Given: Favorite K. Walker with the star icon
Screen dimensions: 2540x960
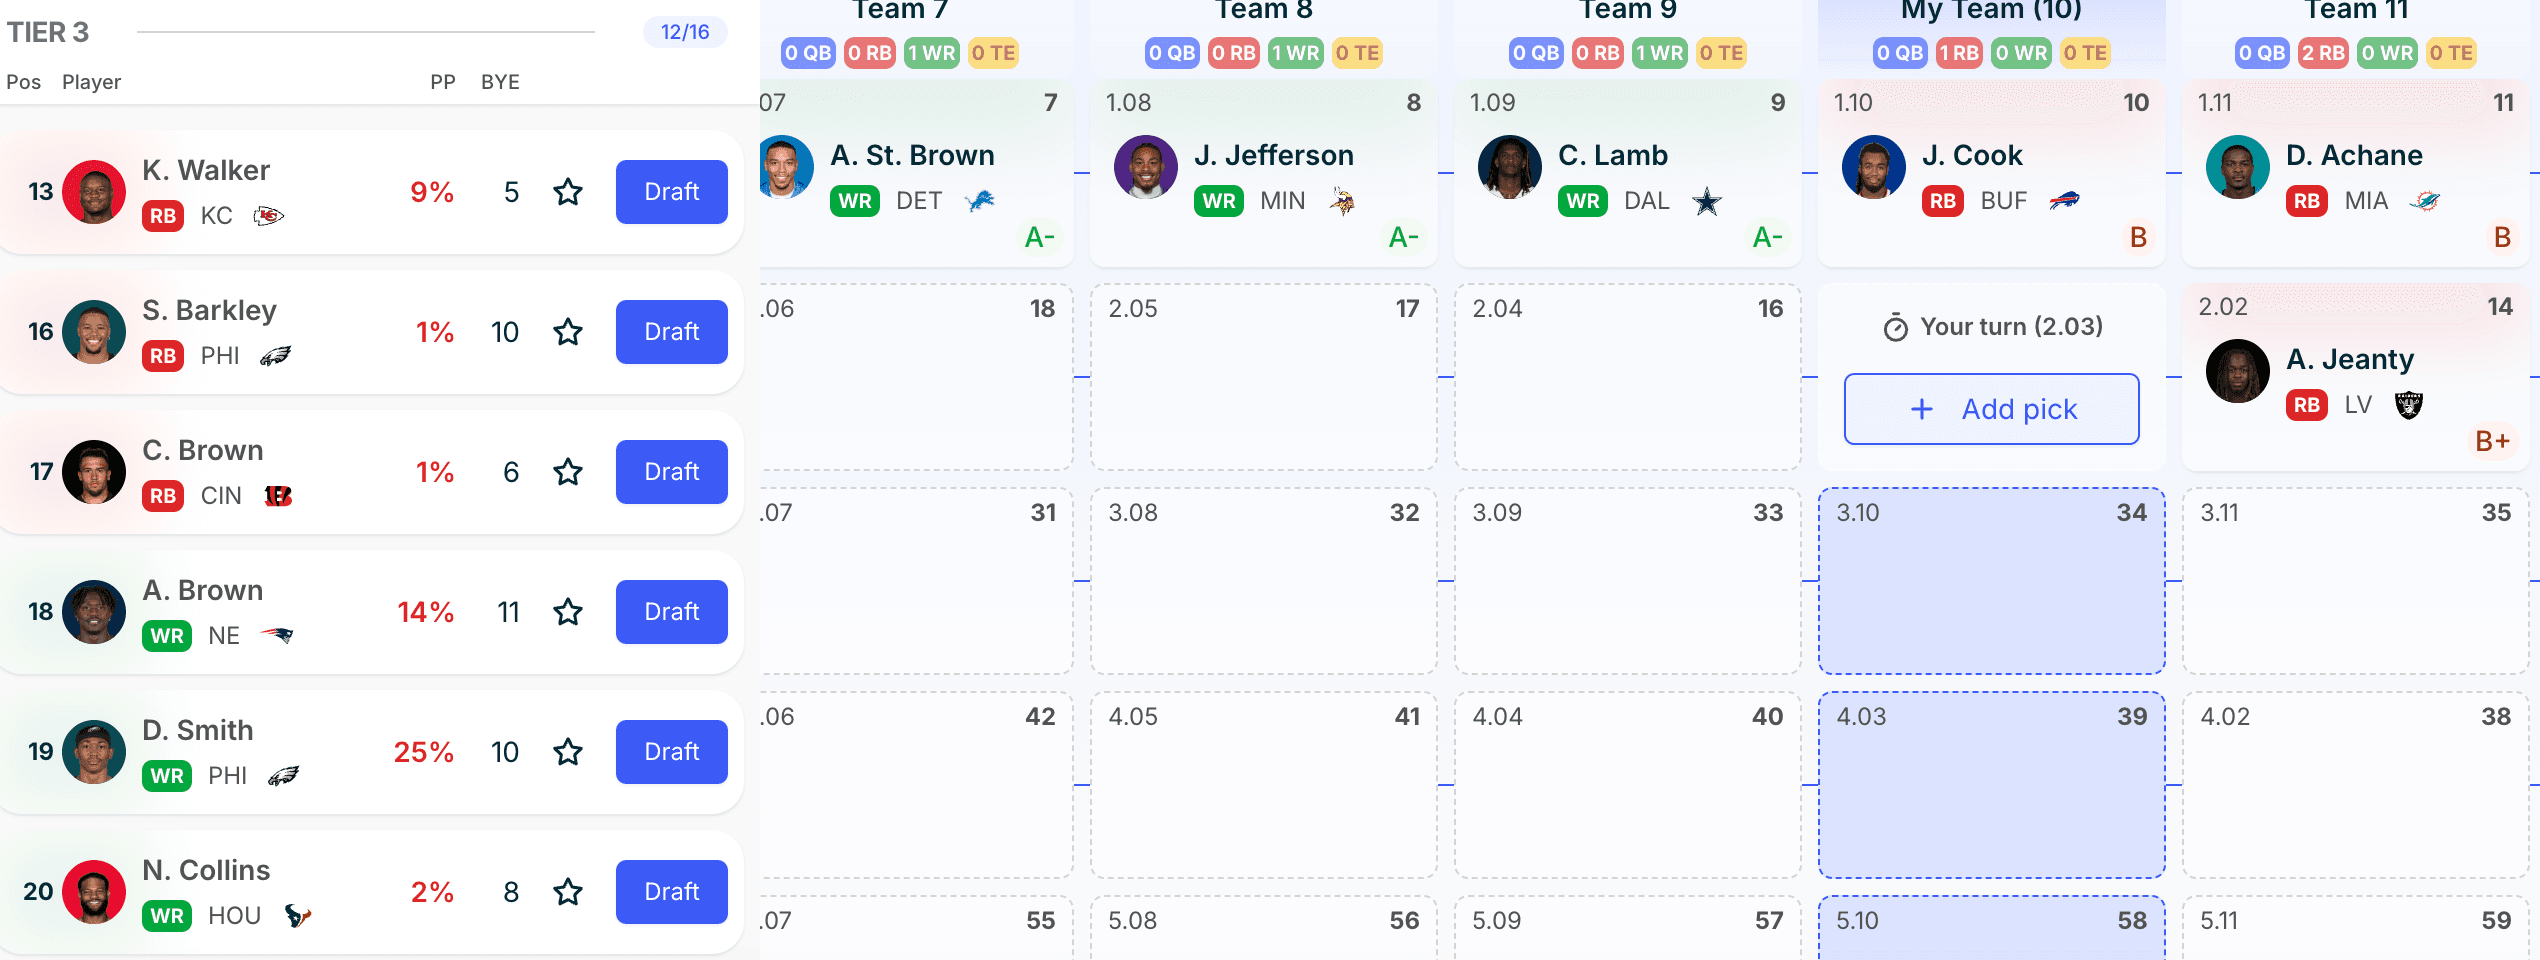Looking at the screenshot, I should tap(568, 192).
